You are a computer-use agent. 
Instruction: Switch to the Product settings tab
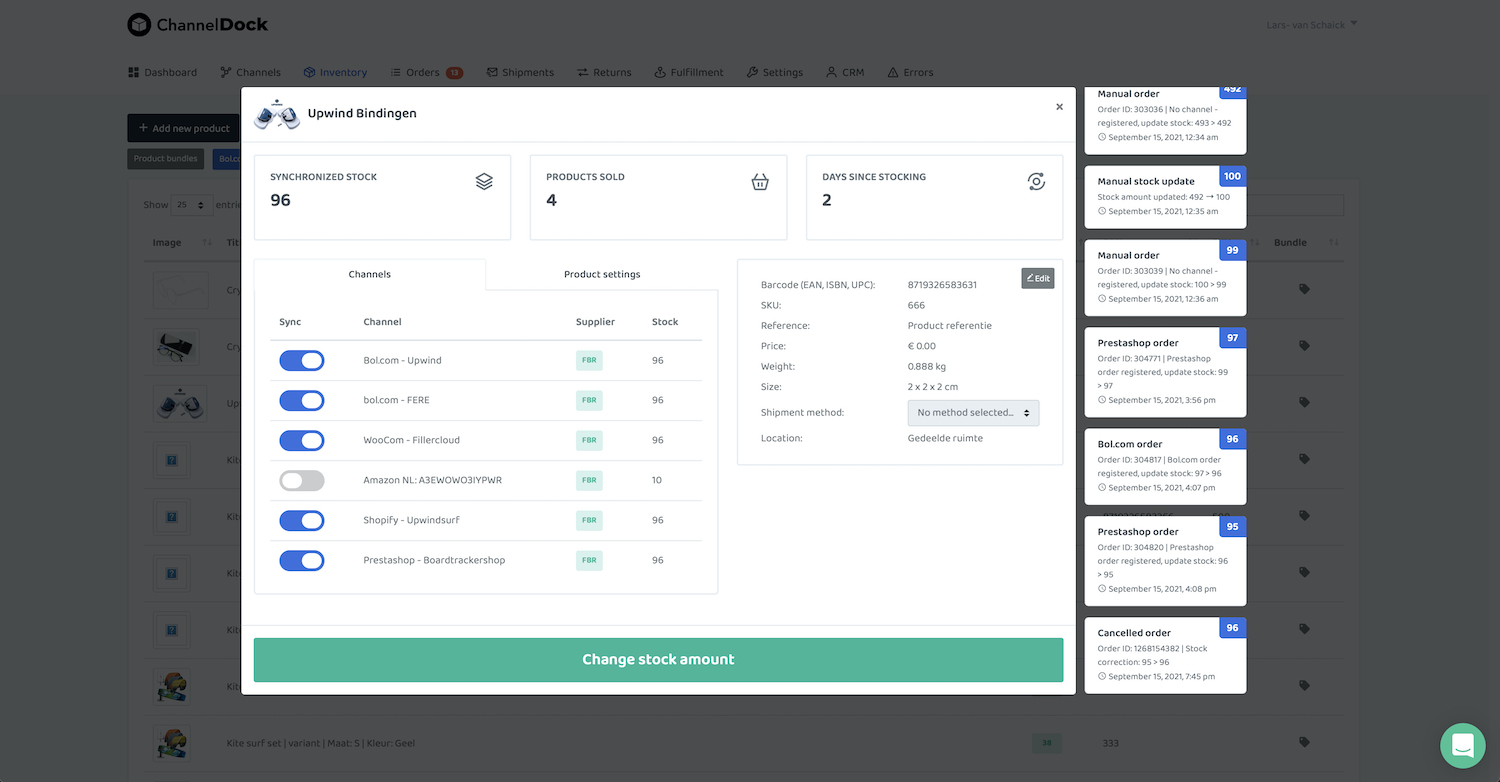[602, 274]
